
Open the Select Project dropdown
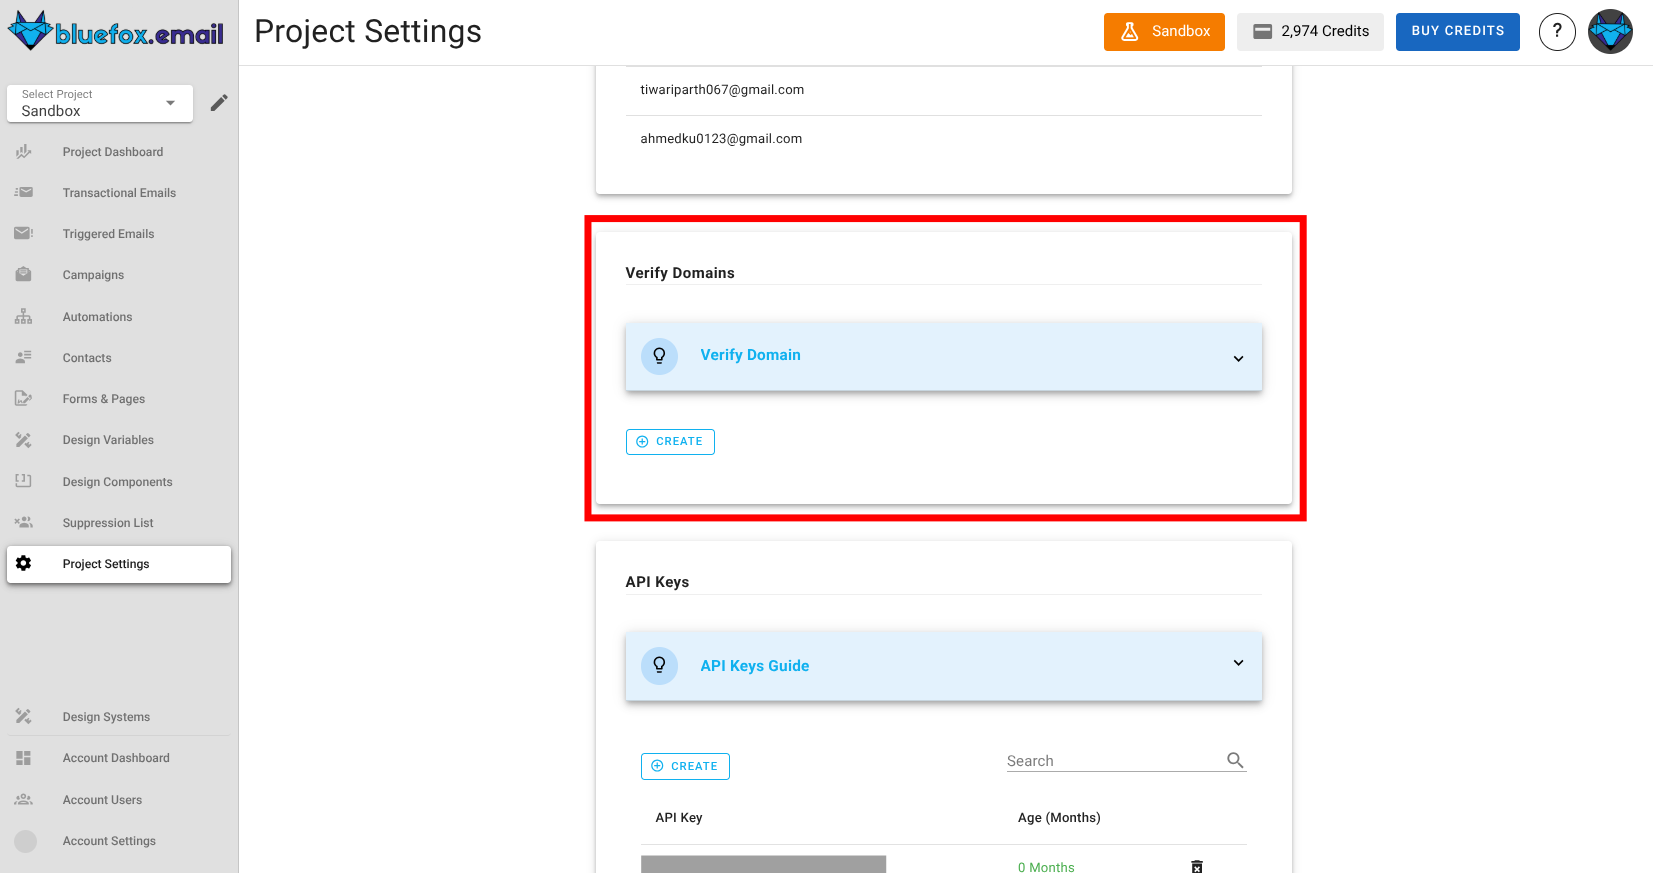pyautogui.click(x=100, y=103)
